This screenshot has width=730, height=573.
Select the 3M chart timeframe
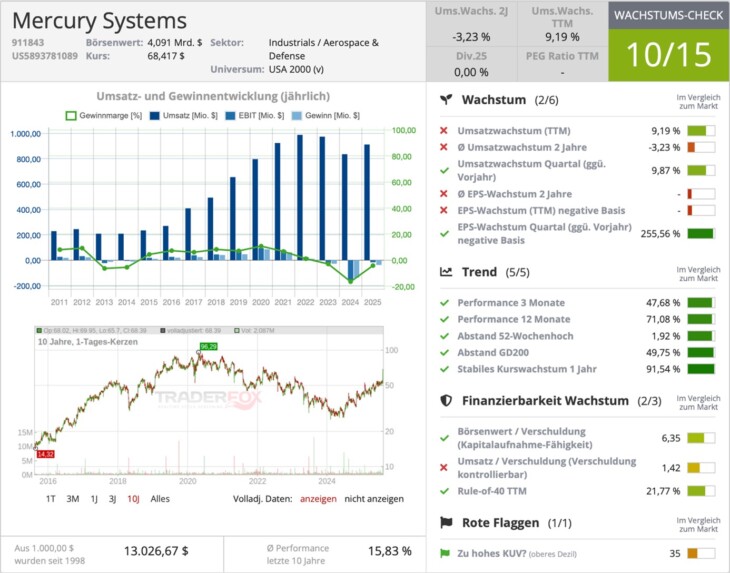[x=73, y=499]
